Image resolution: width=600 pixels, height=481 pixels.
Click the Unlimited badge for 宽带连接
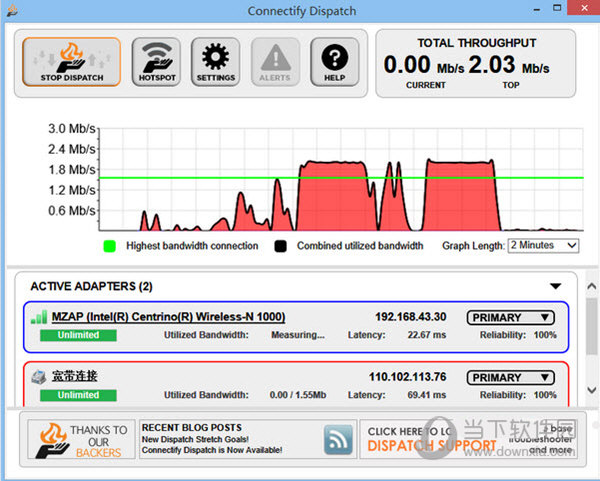click(x=78, y=395)
